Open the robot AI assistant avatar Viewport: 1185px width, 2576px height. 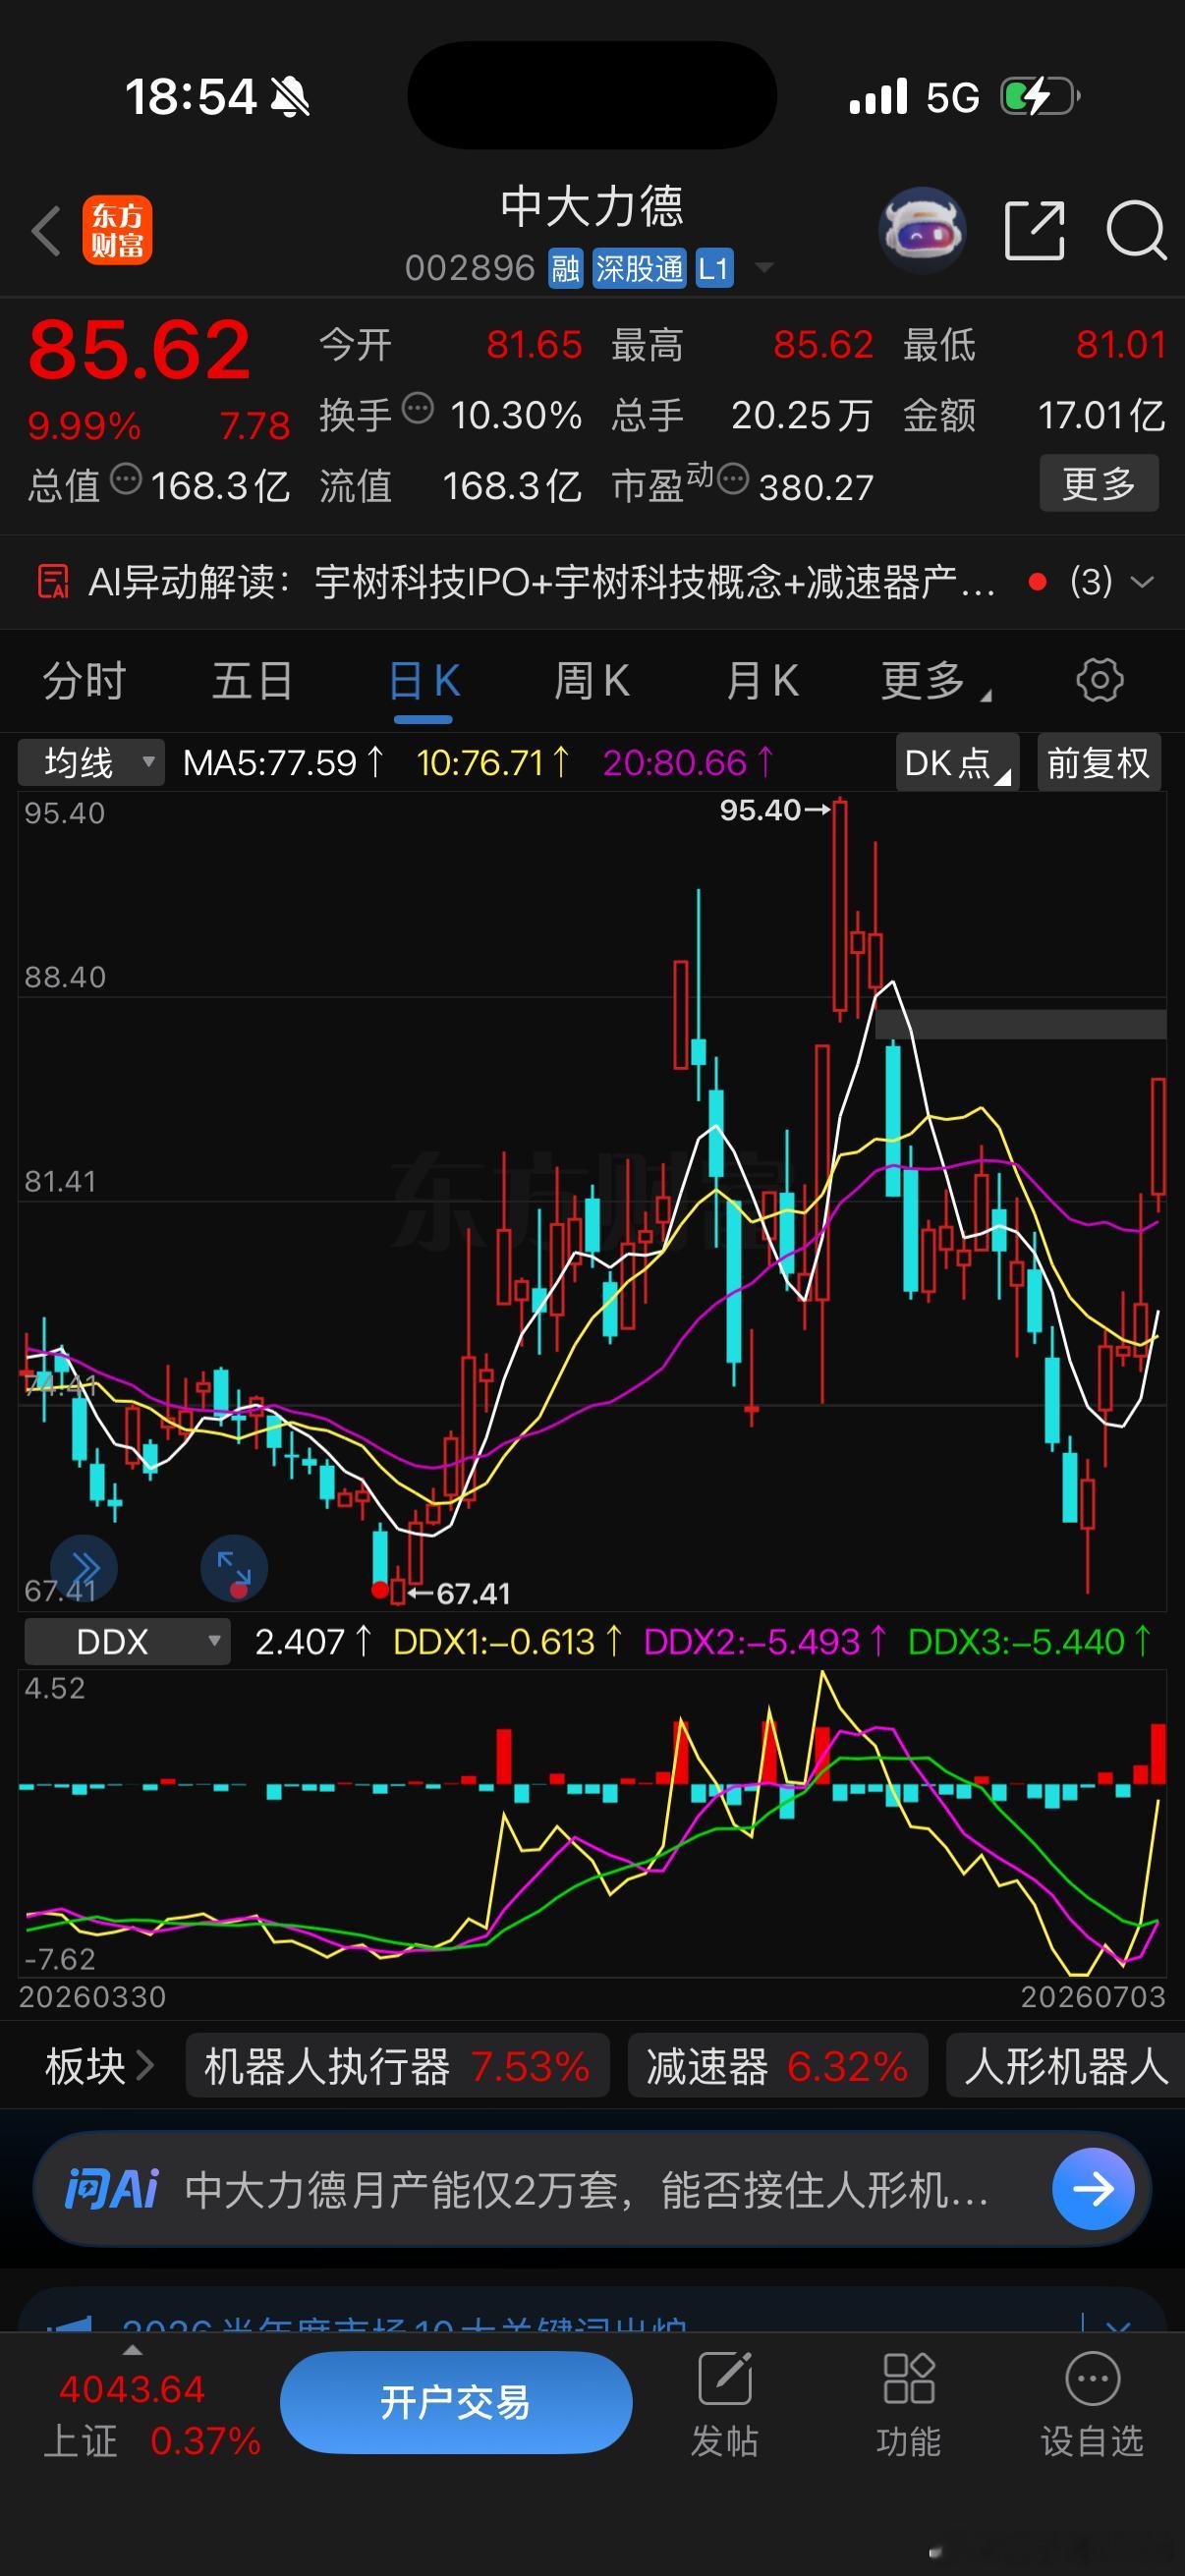pyautogui.click(x=922, y=230)
